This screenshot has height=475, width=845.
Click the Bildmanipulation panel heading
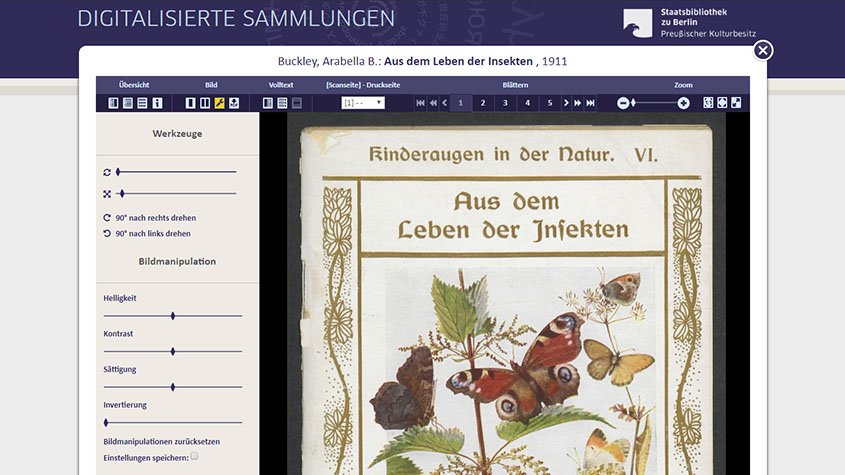pyautogui.click(x=177, y=261)
